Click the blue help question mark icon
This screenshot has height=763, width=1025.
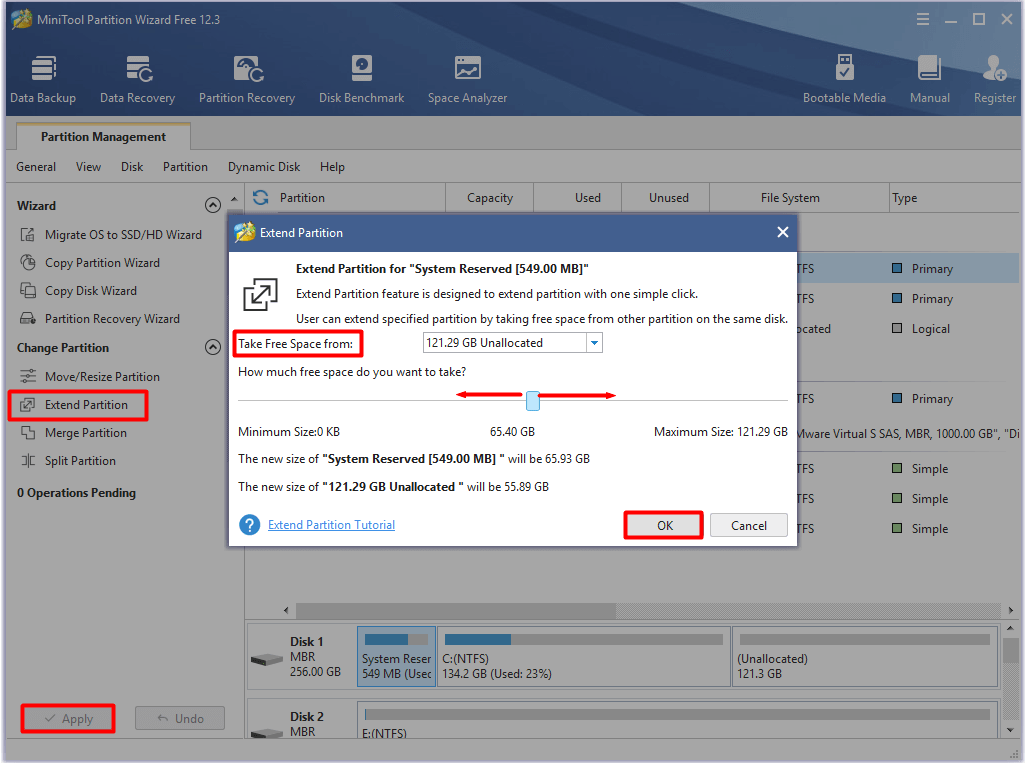coord(249,524)
